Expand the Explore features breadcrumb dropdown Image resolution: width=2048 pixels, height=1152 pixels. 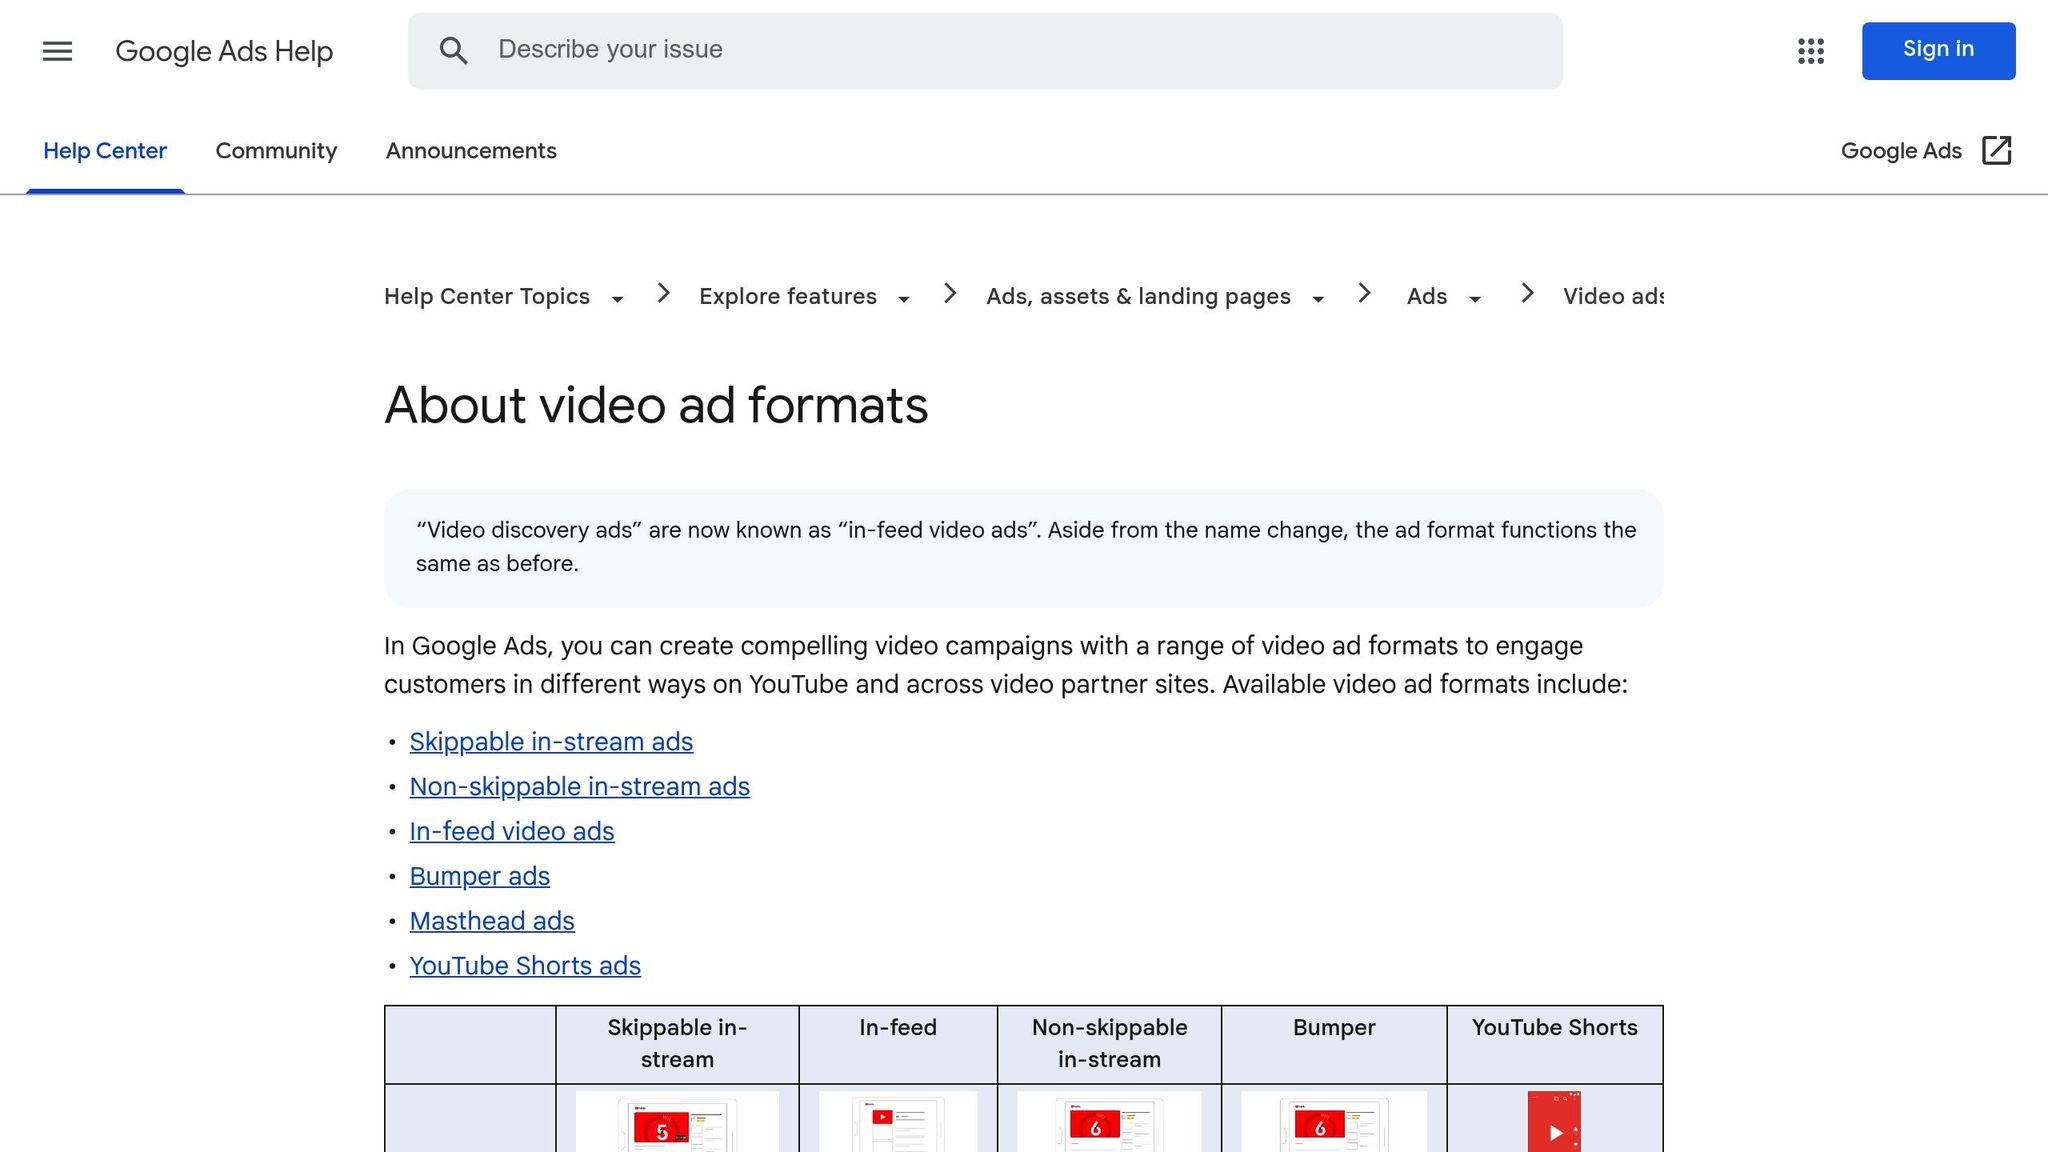904,299
